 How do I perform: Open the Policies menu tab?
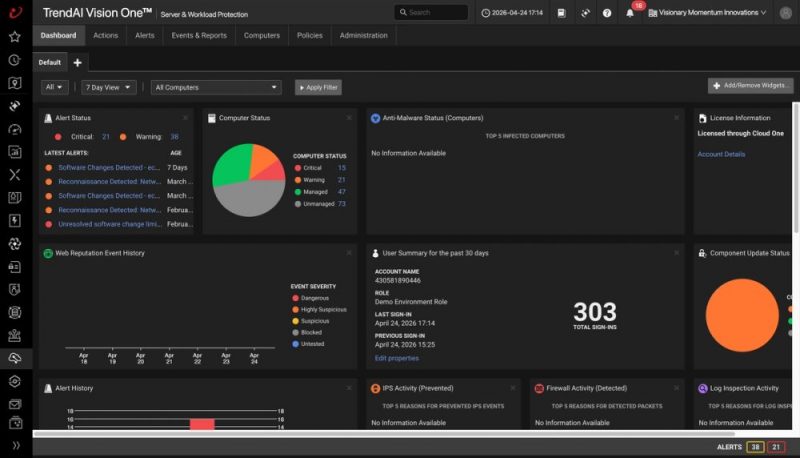[310, 35]
